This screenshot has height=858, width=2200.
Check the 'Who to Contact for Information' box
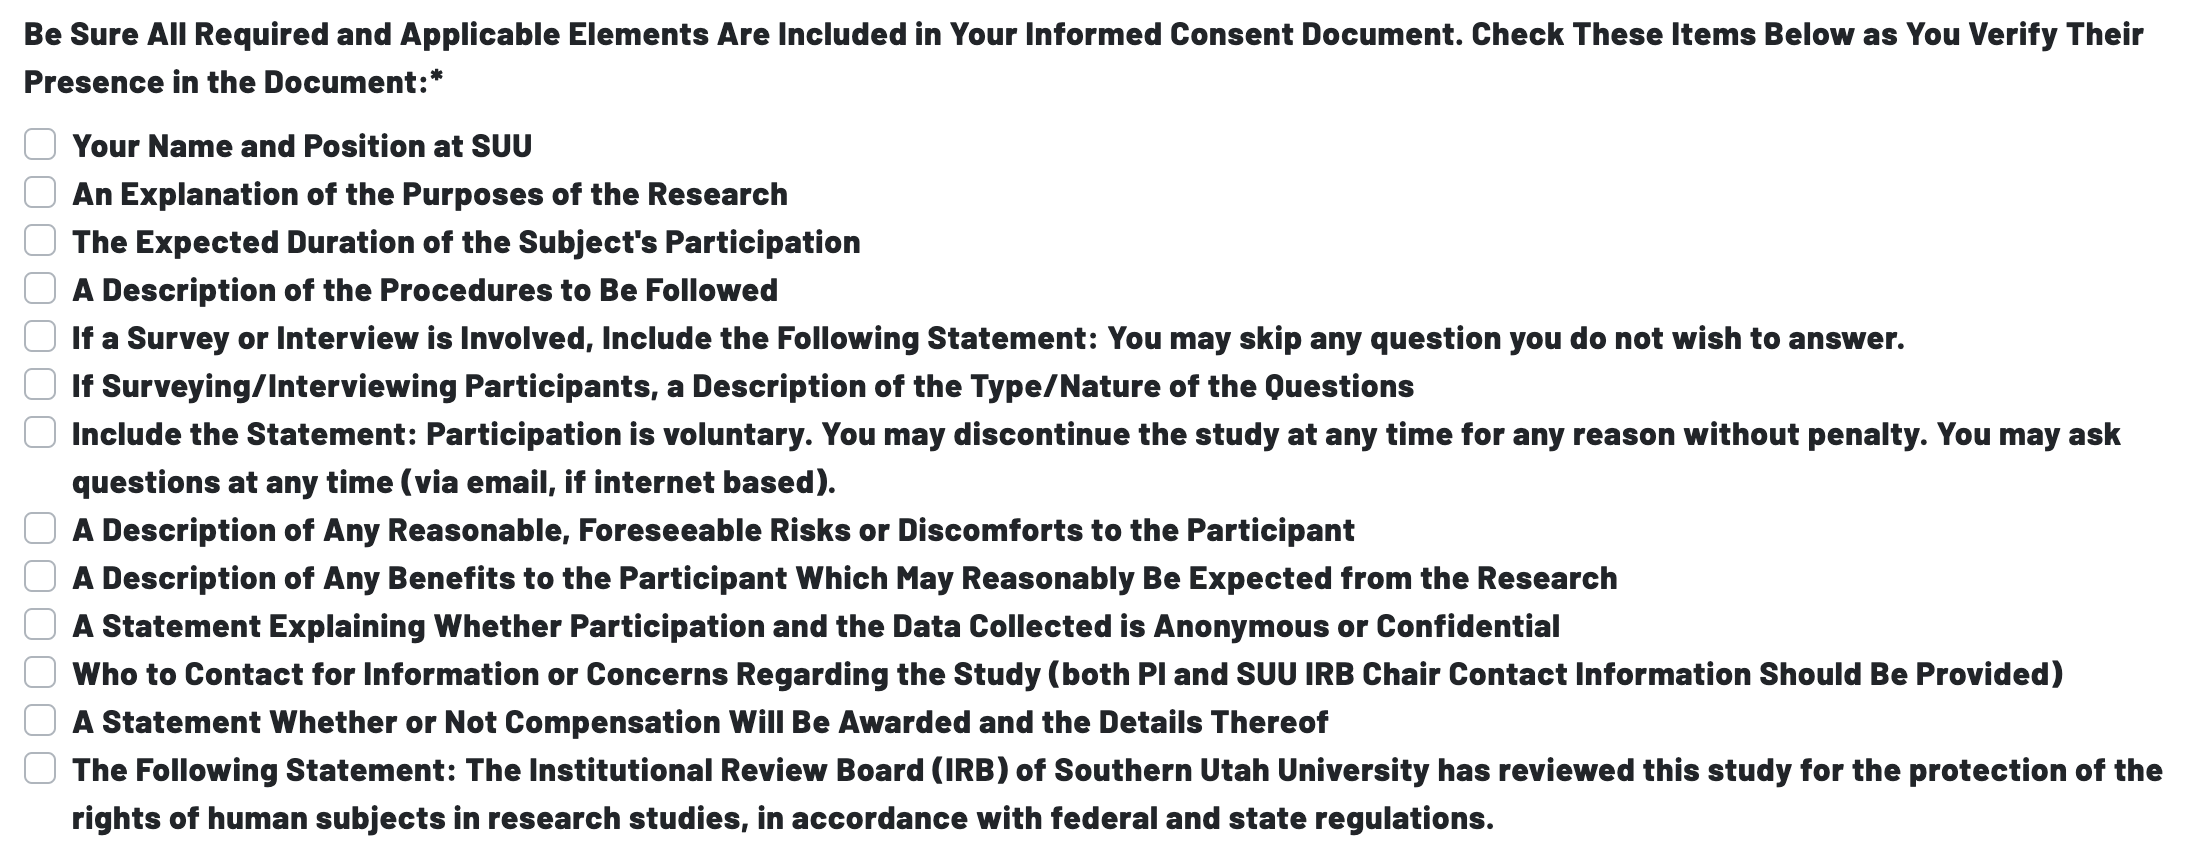click(x=40, y=672)
